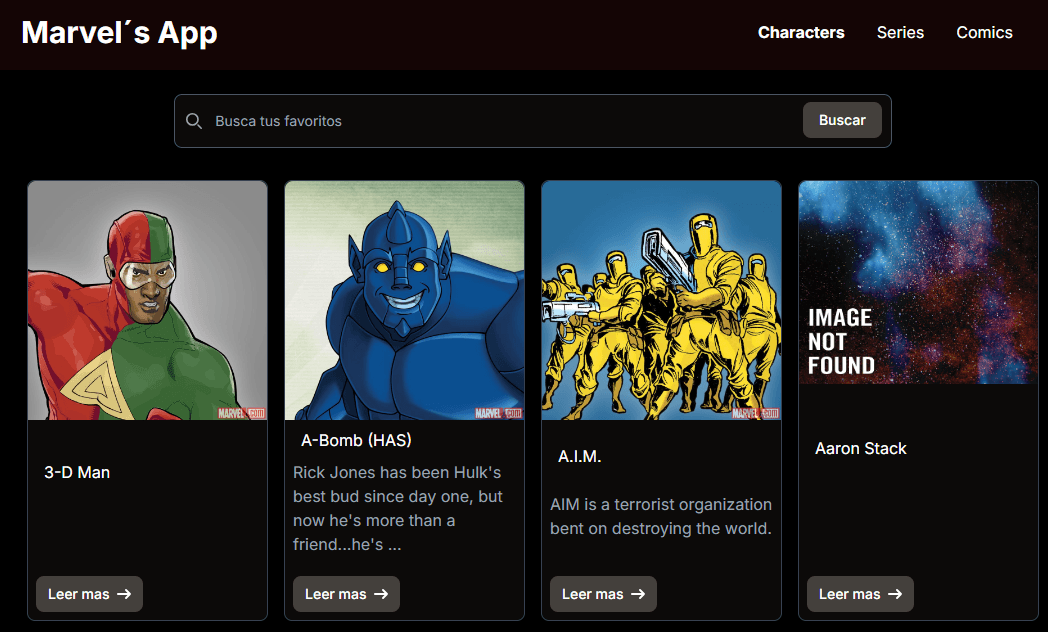Click the A.I.M. card title

click(579, 456)
